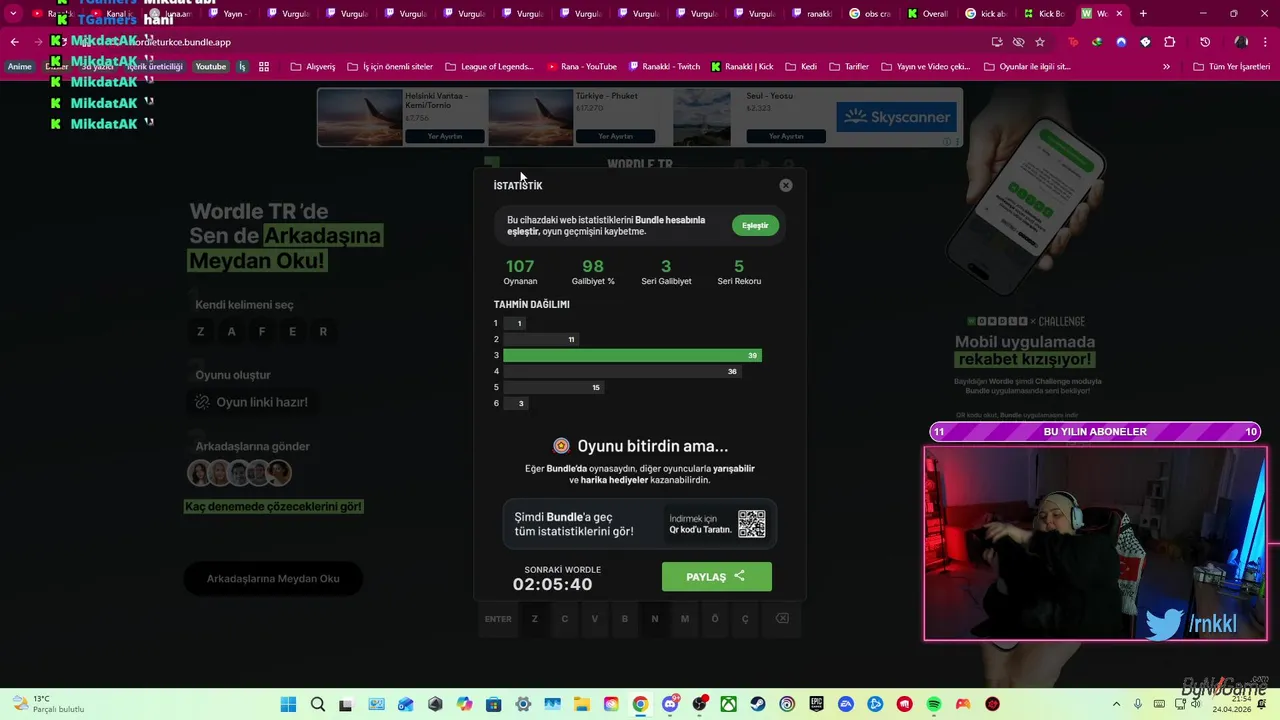
Task: Open Microsoft Store from the taskbar
Action: pos(493,705)
